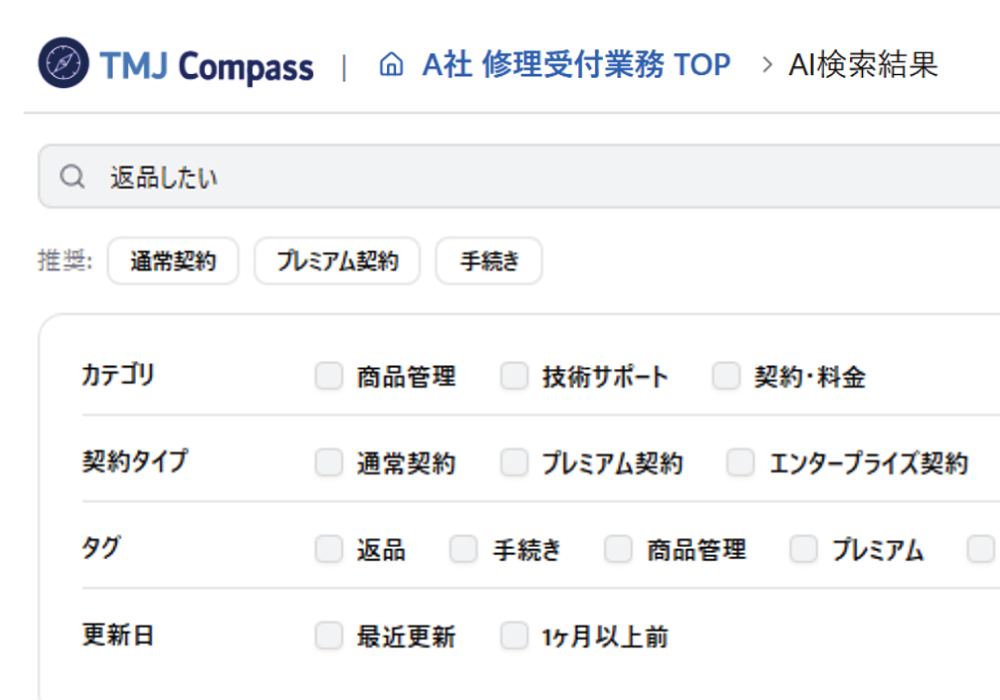Select the 手続き recommended chip
The width and height of the screenshot is (1000, 700).
(x=489, y=261)
